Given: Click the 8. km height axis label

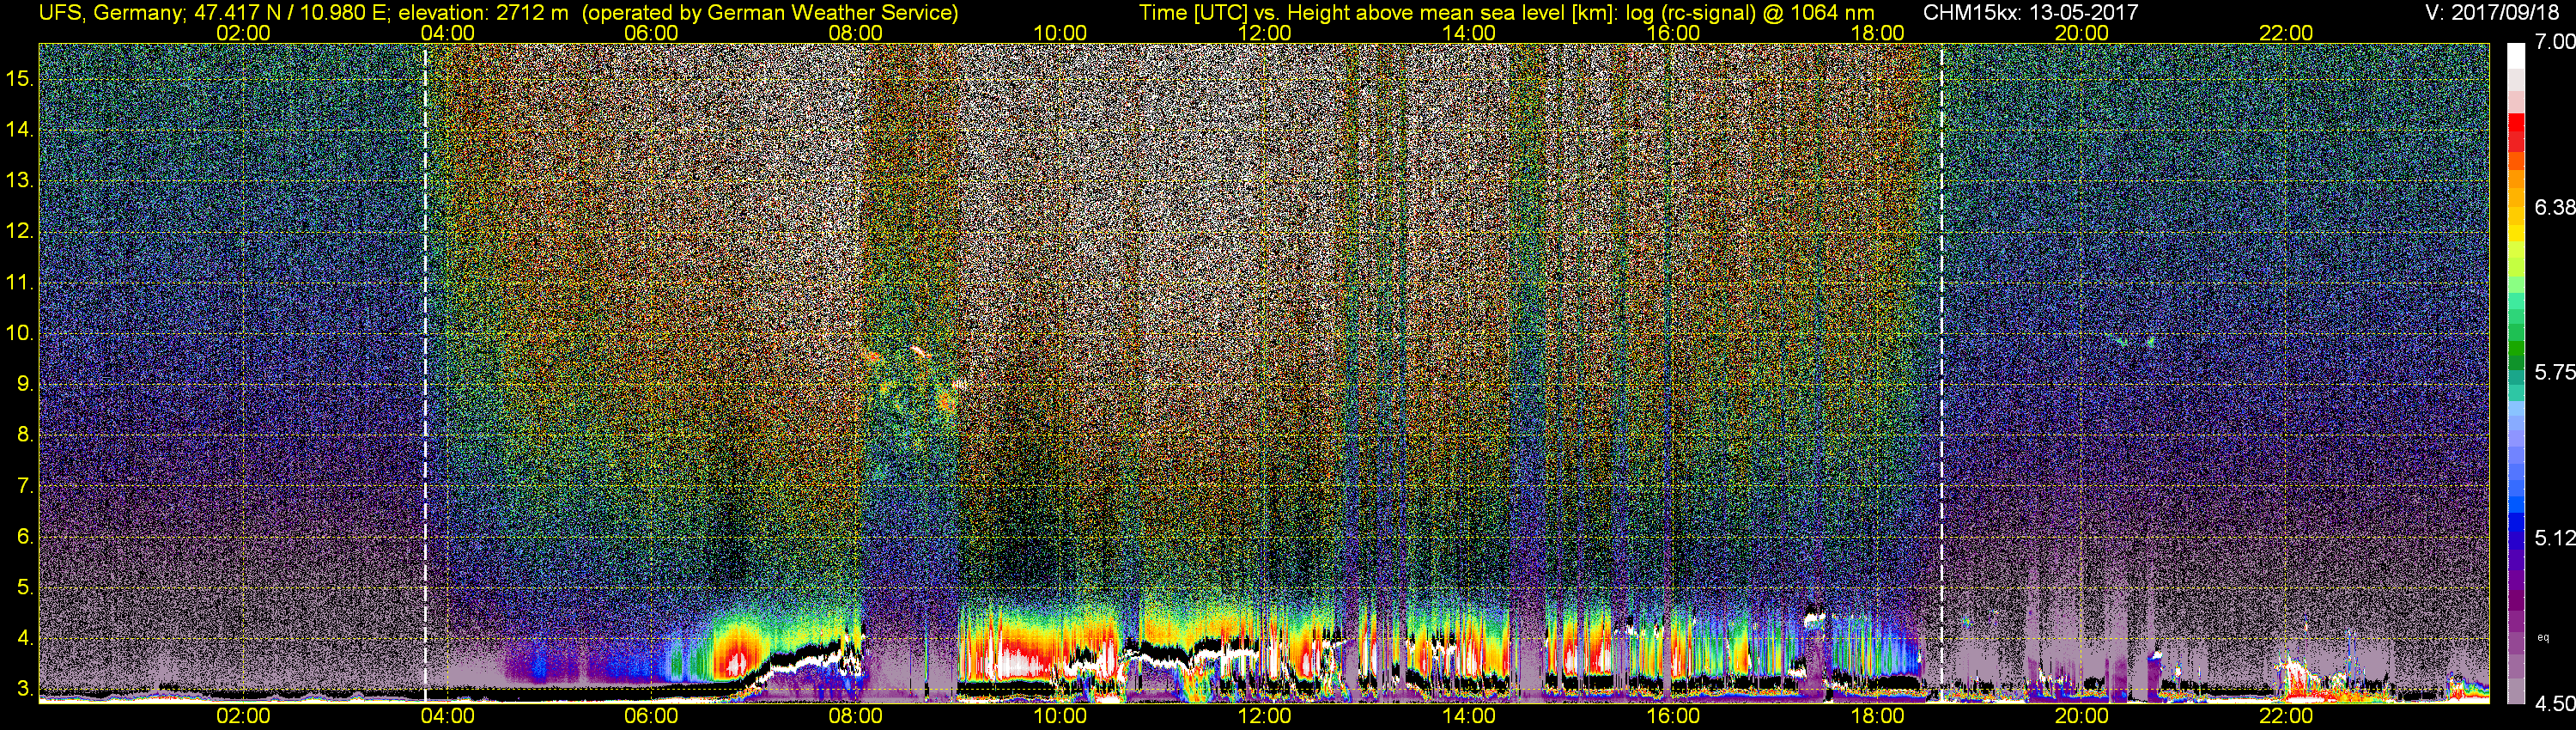Looking at the screenshot, I should pyautogui.click(x=25, y=434).
